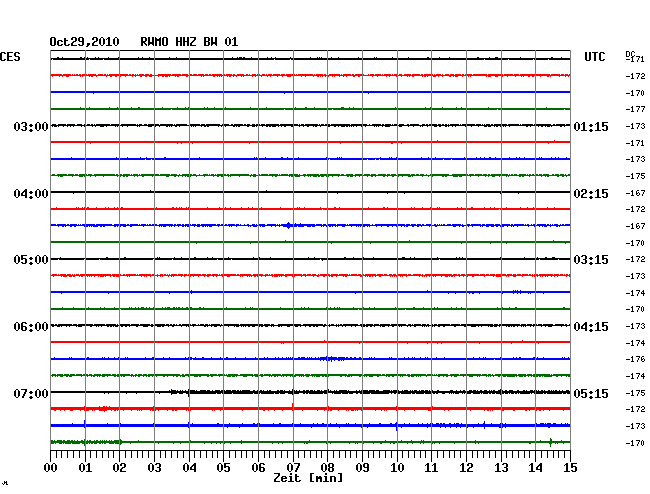The image size is (650, 494).
Task: Pick minute 07 on the time axis
Action: (x=293, y=467)
